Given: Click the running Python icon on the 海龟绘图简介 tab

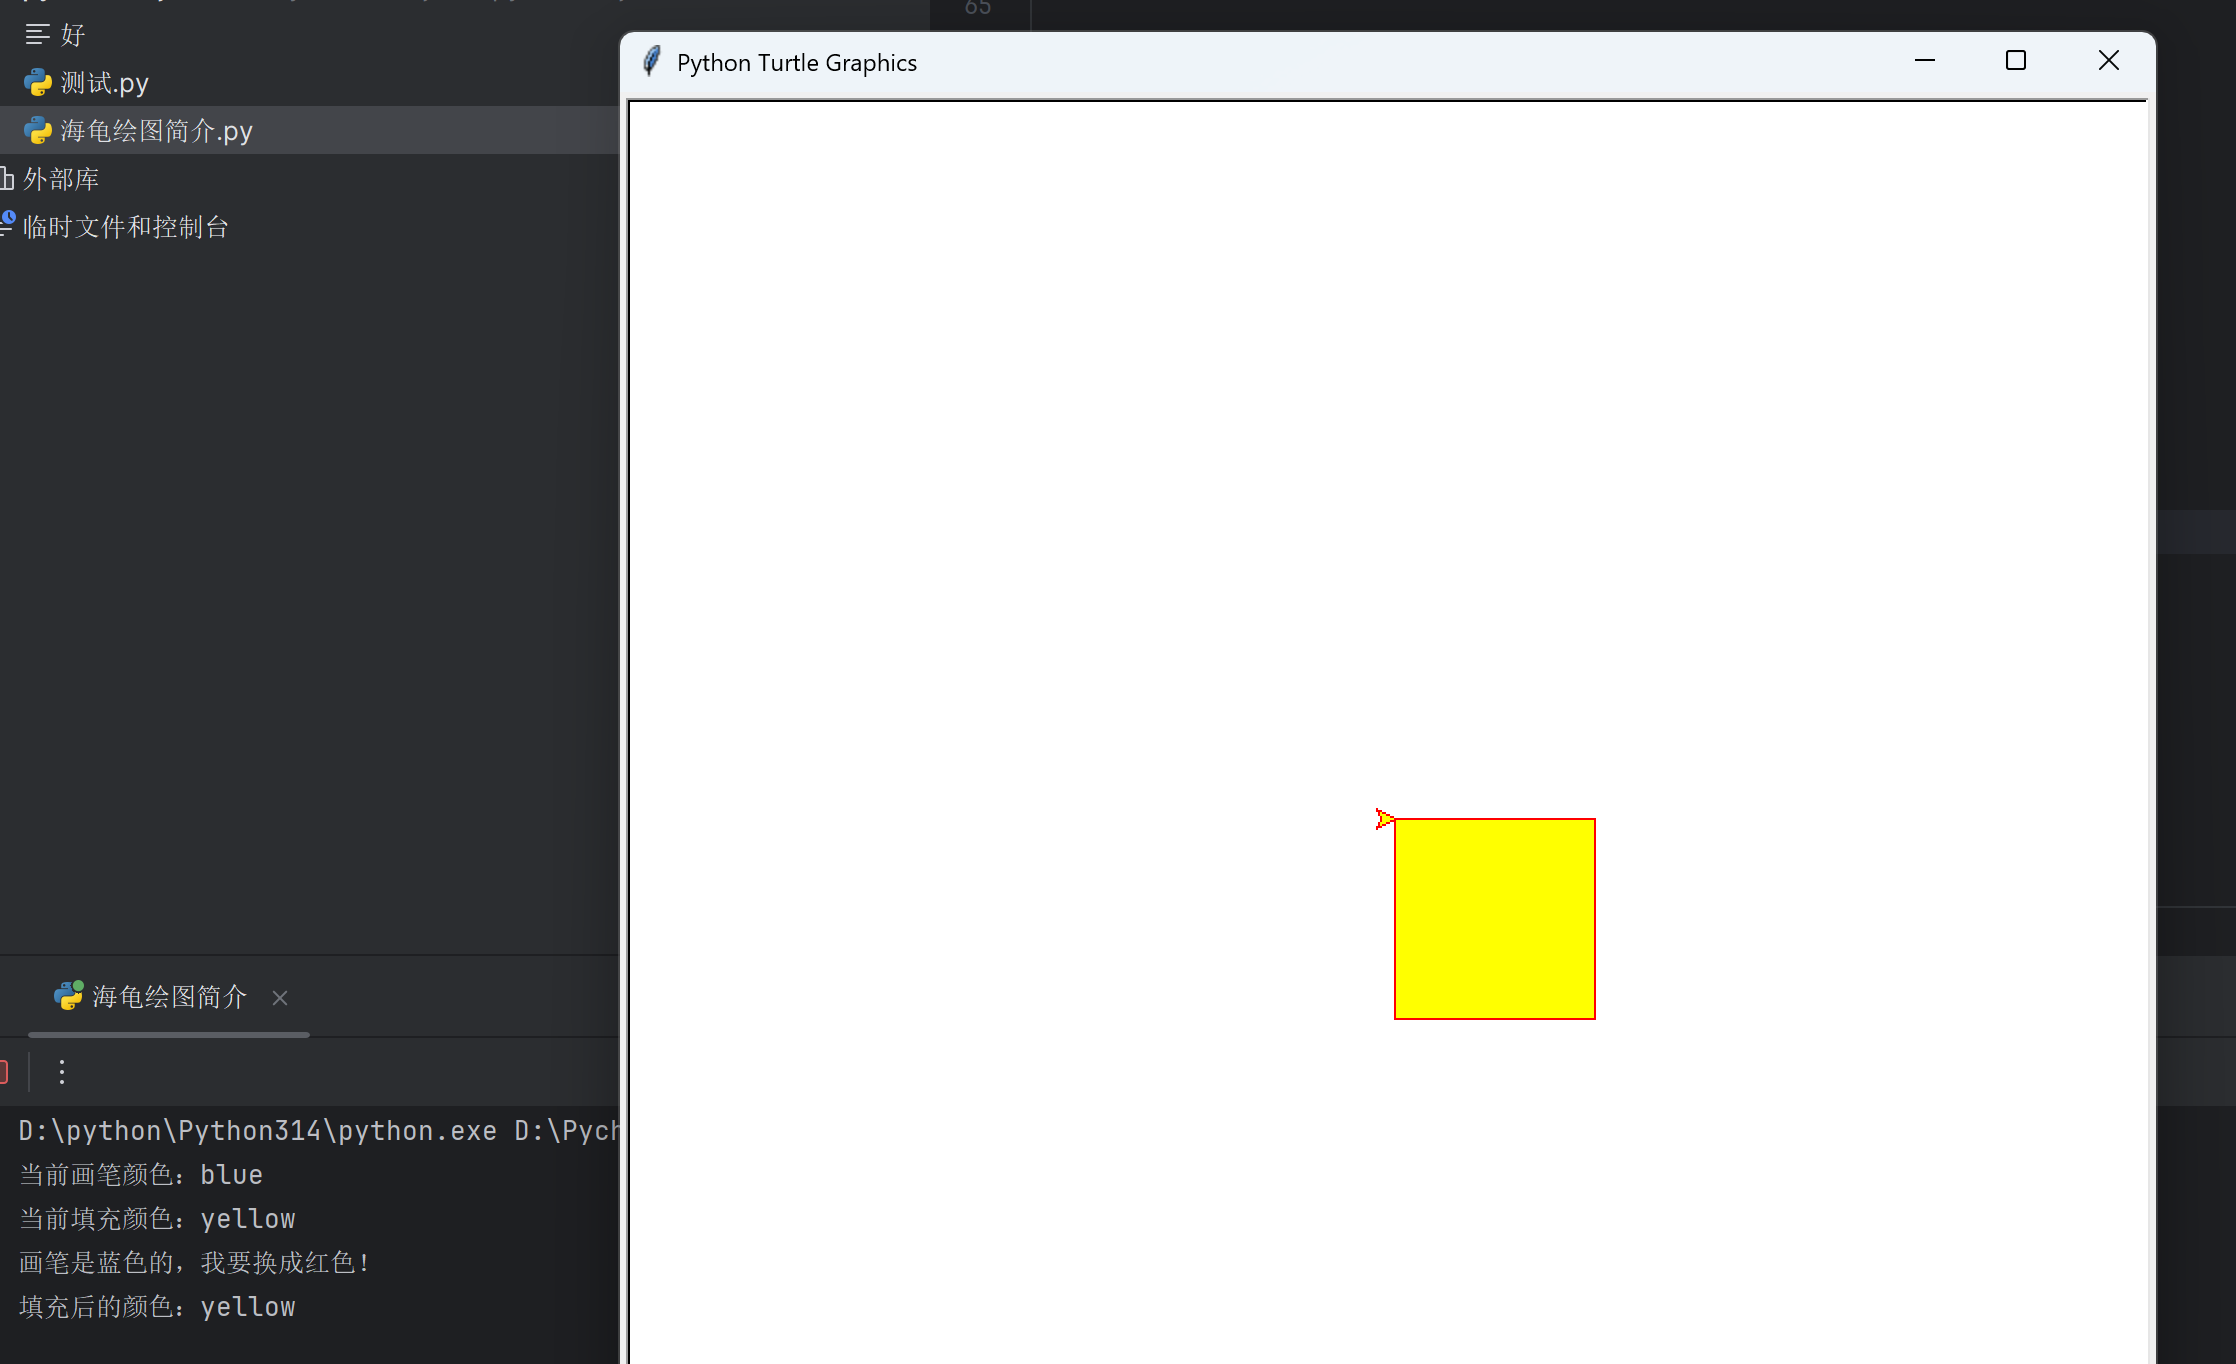Looking at the screenshot, I should (x=67, y=996).
